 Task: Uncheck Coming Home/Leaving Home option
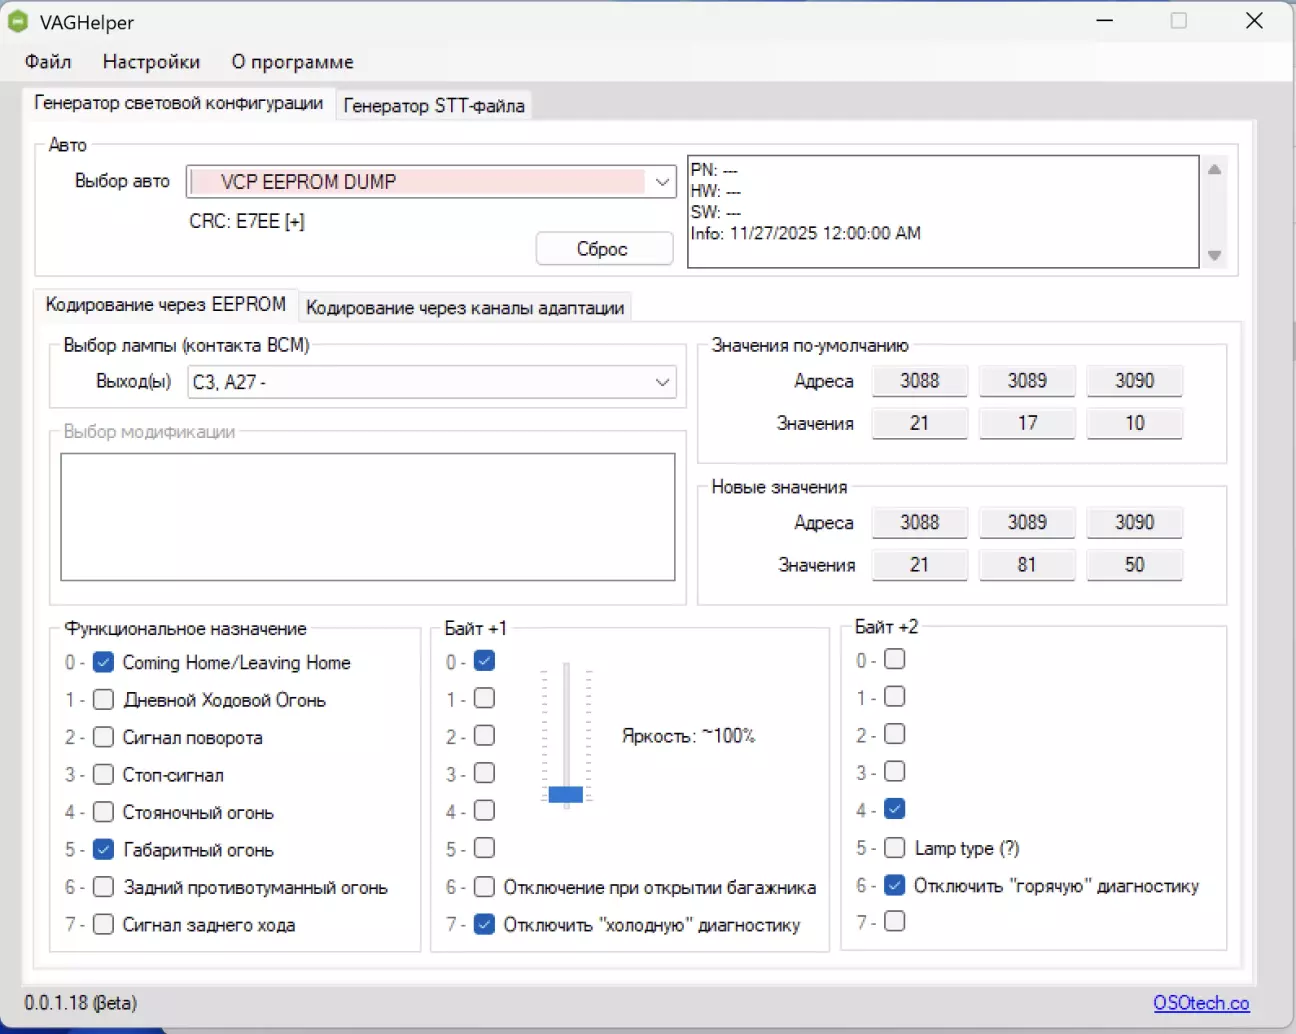(x=103, y=662)
